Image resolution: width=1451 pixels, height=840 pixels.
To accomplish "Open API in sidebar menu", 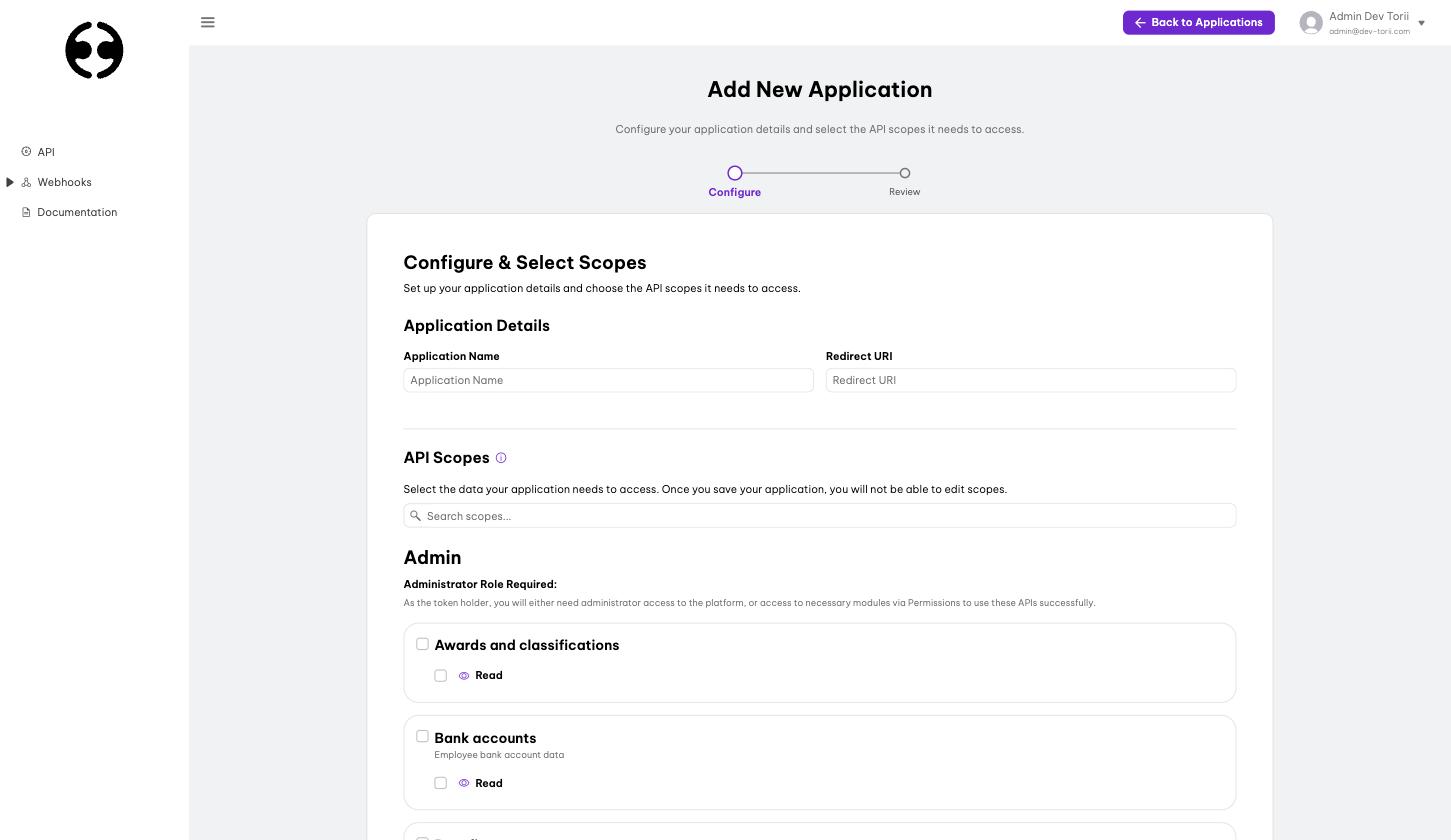I will click(x=46, y=152).
